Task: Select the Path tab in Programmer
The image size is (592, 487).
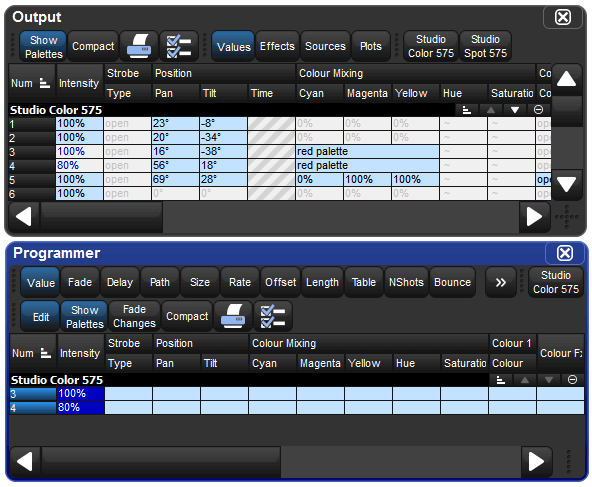Action: [x=160, y=282]
